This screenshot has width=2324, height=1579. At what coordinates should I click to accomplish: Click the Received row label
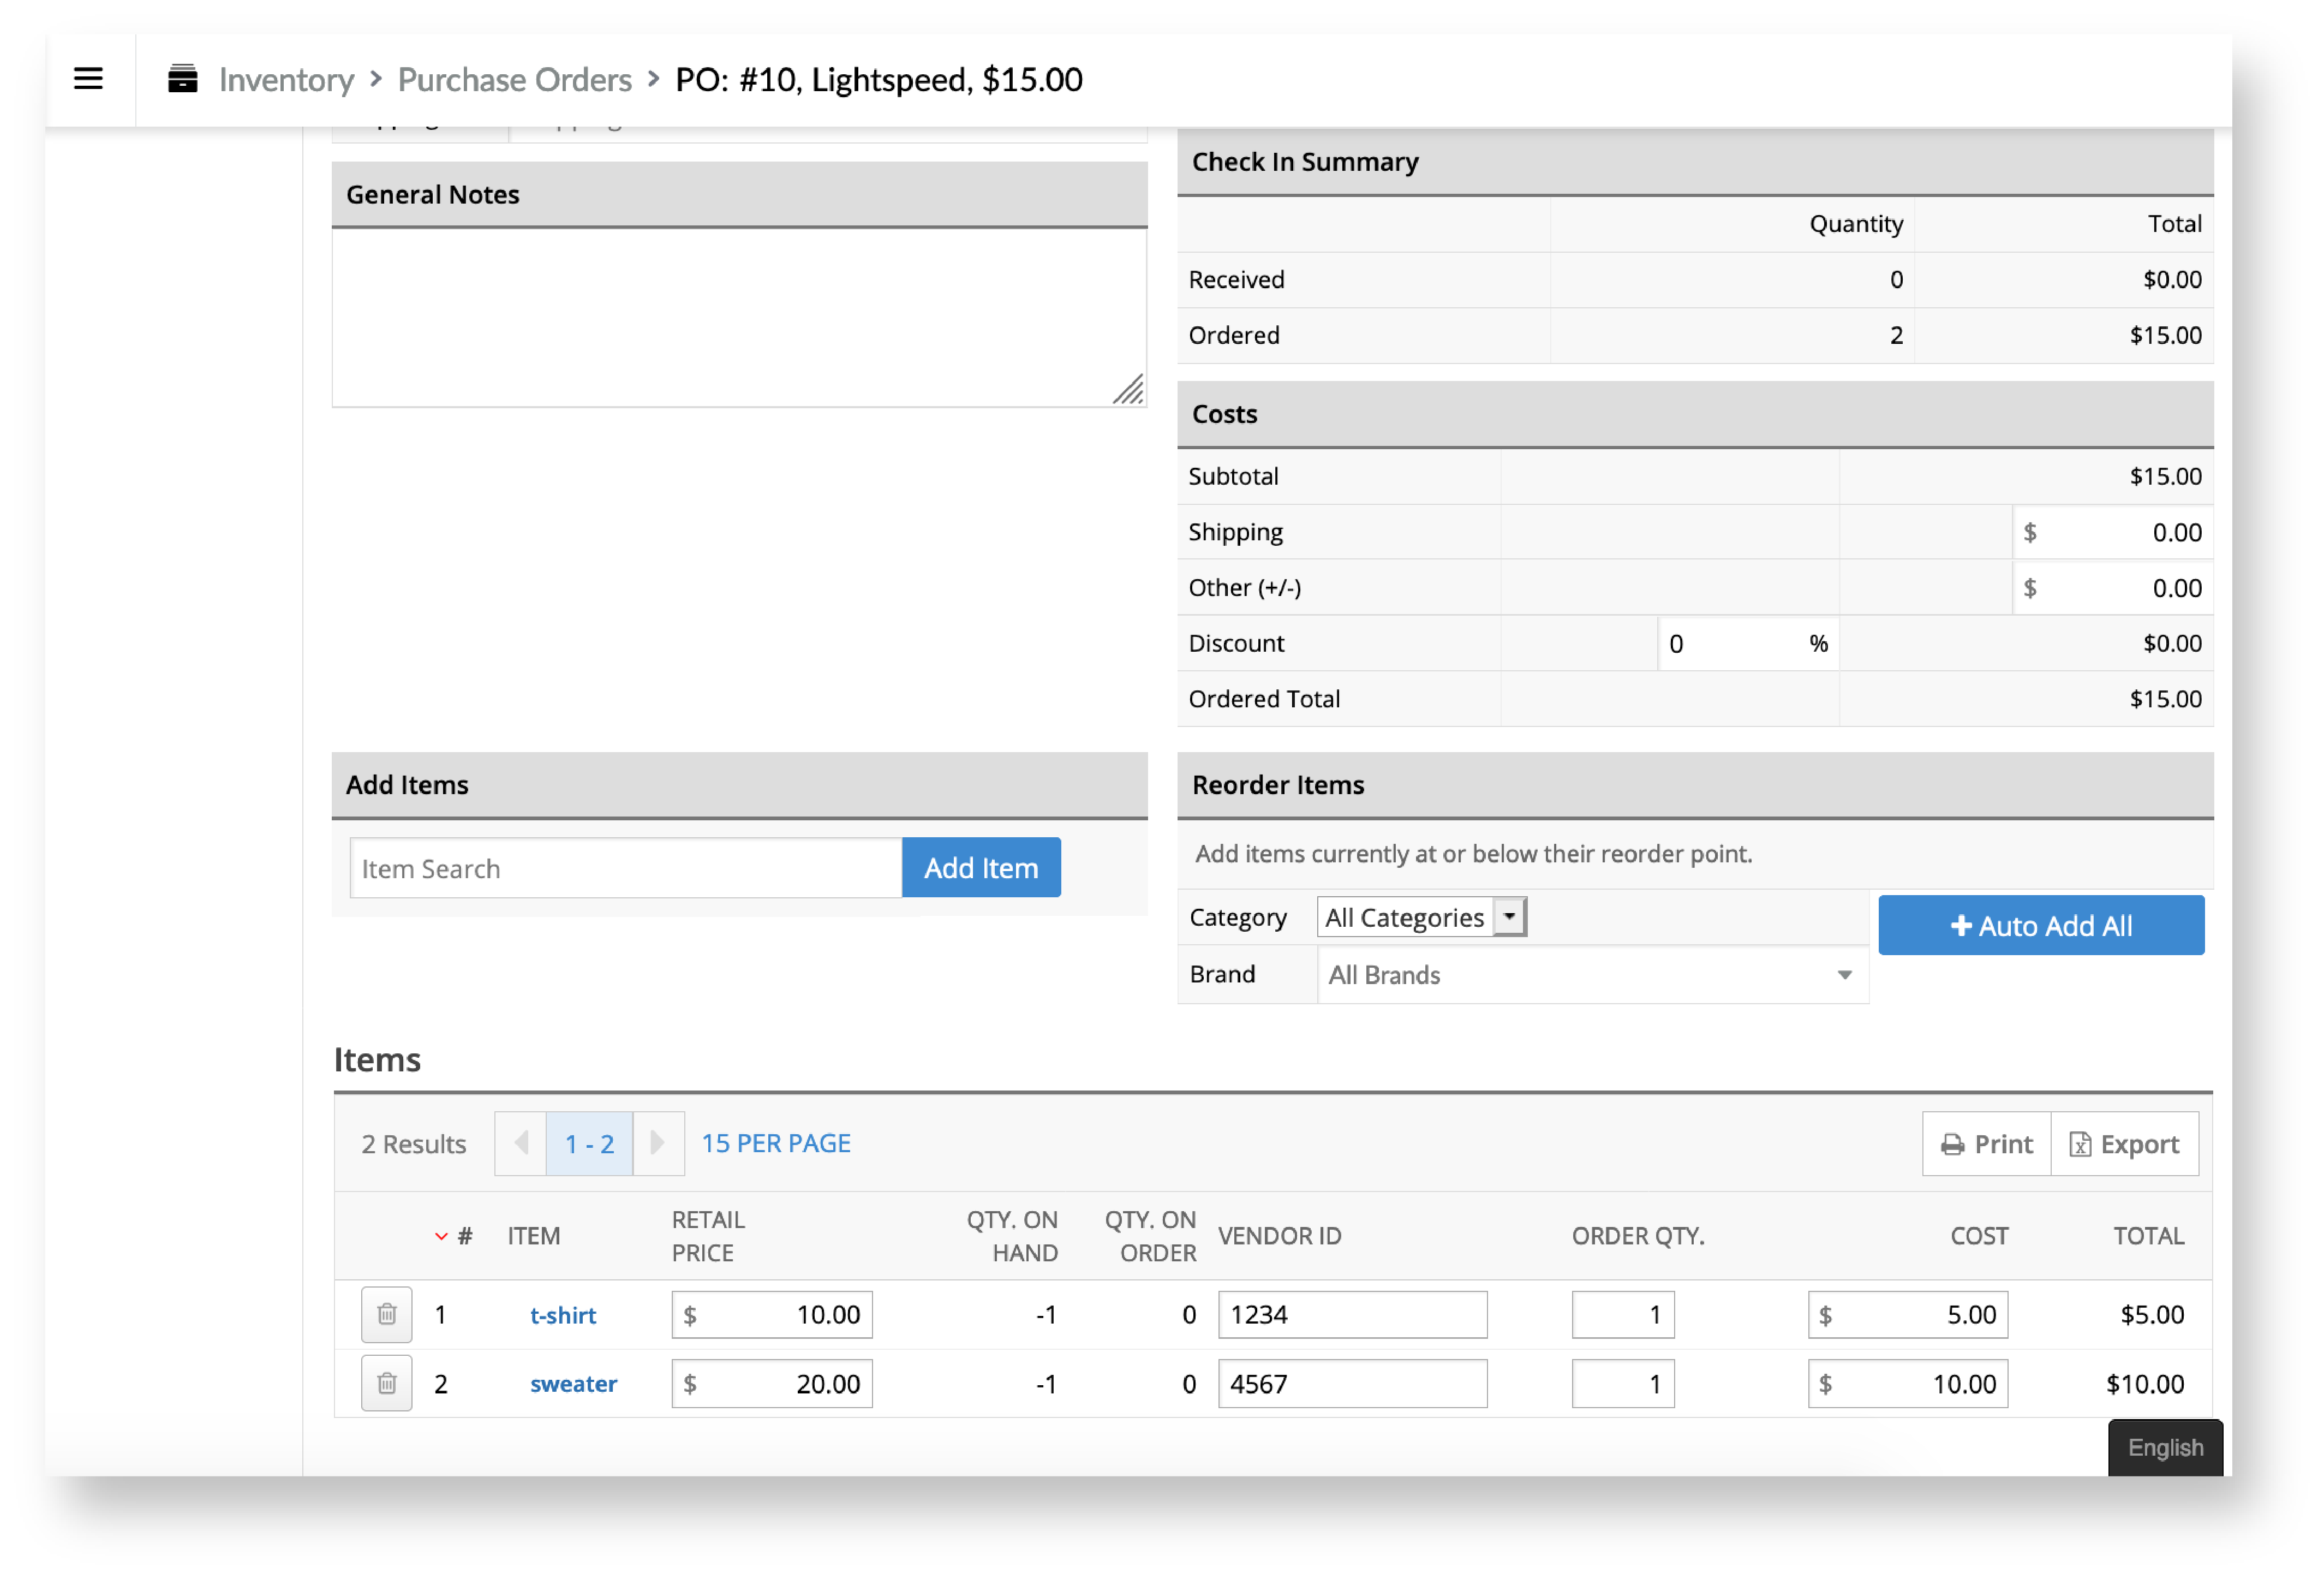(x=1236, y=280)
